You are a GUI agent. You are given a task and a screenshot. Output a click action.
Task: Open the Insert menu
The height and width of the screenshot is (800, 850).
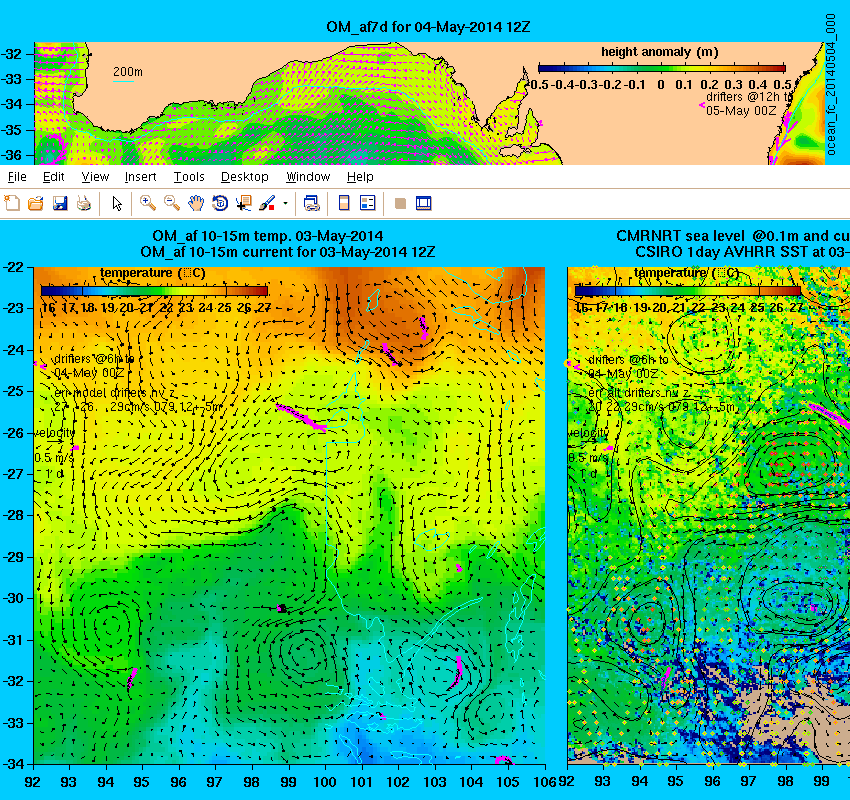140,177
